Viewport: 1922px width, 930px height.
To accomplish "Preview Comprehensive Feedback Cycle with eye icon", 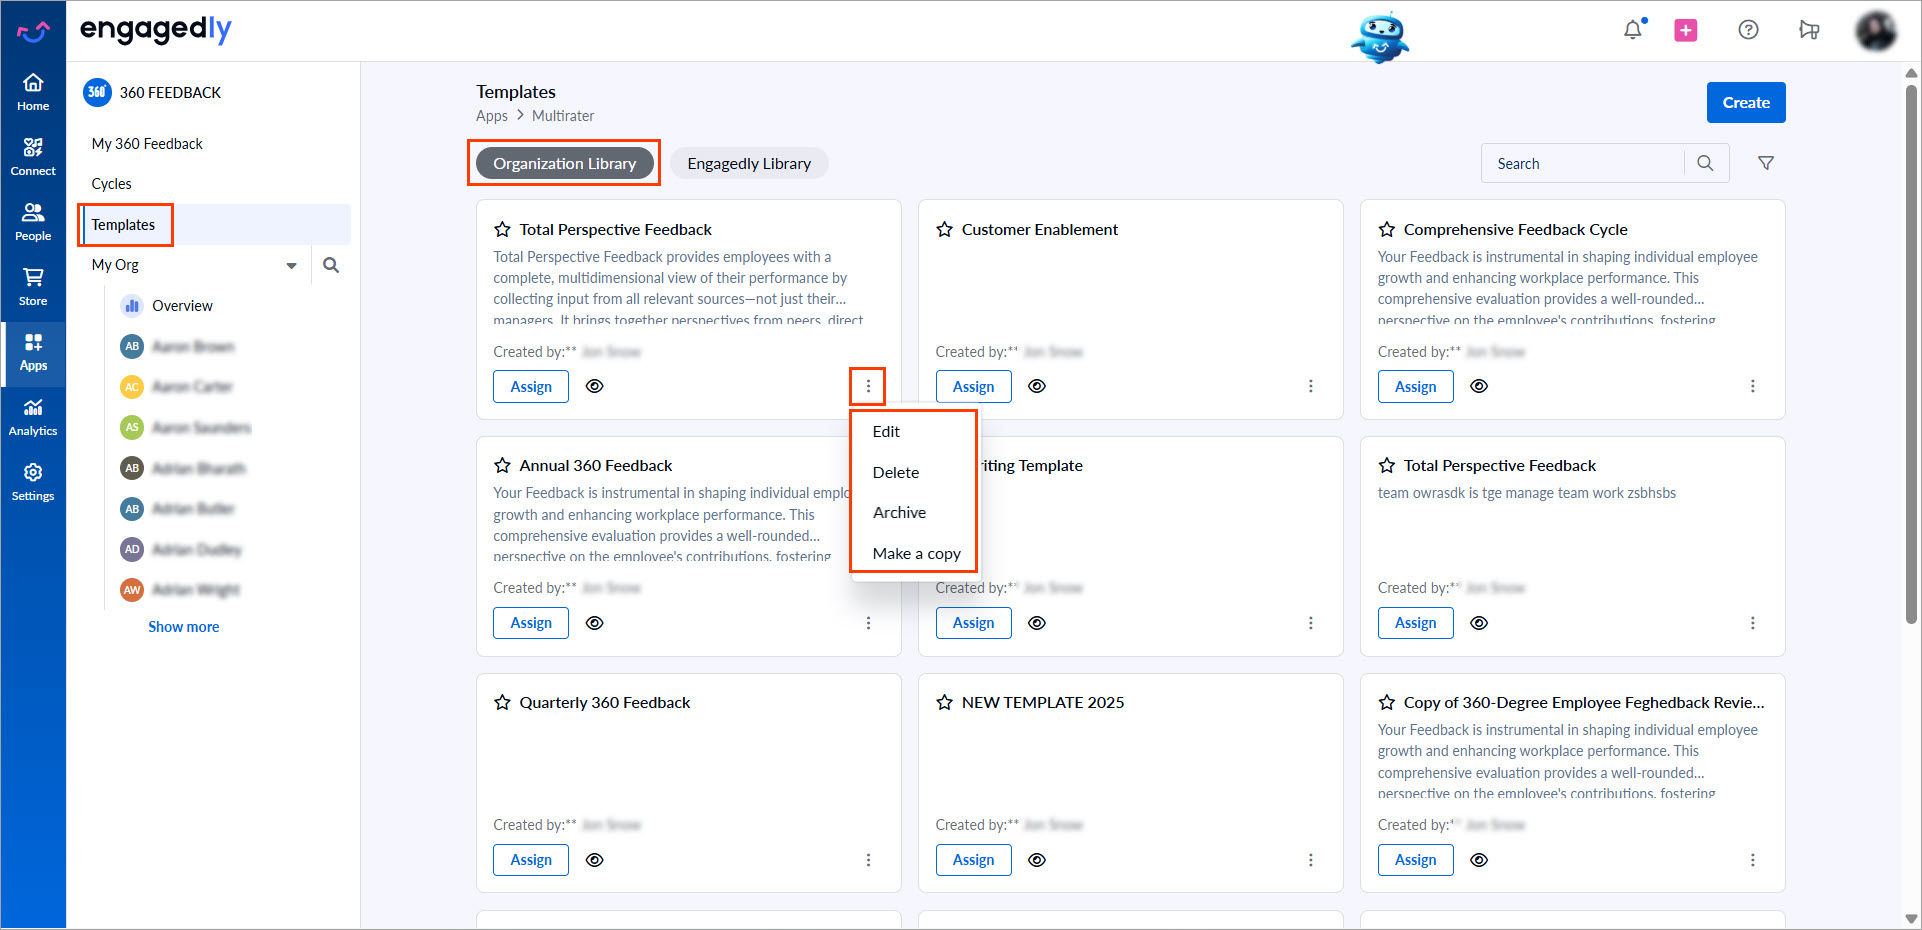I will click(x=1479, y=386).
